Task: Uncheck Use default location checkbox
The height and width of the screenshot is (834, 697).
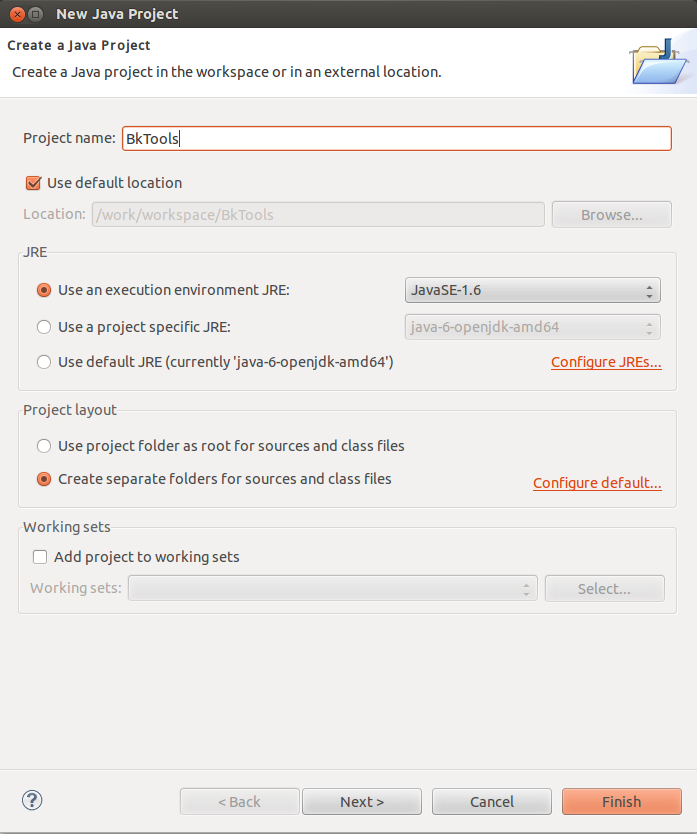Action: pyautogui.click(x=33, y=183)
